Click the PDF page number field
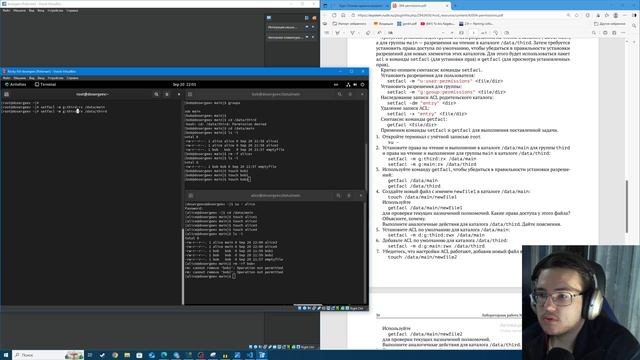 pos(473,33)
